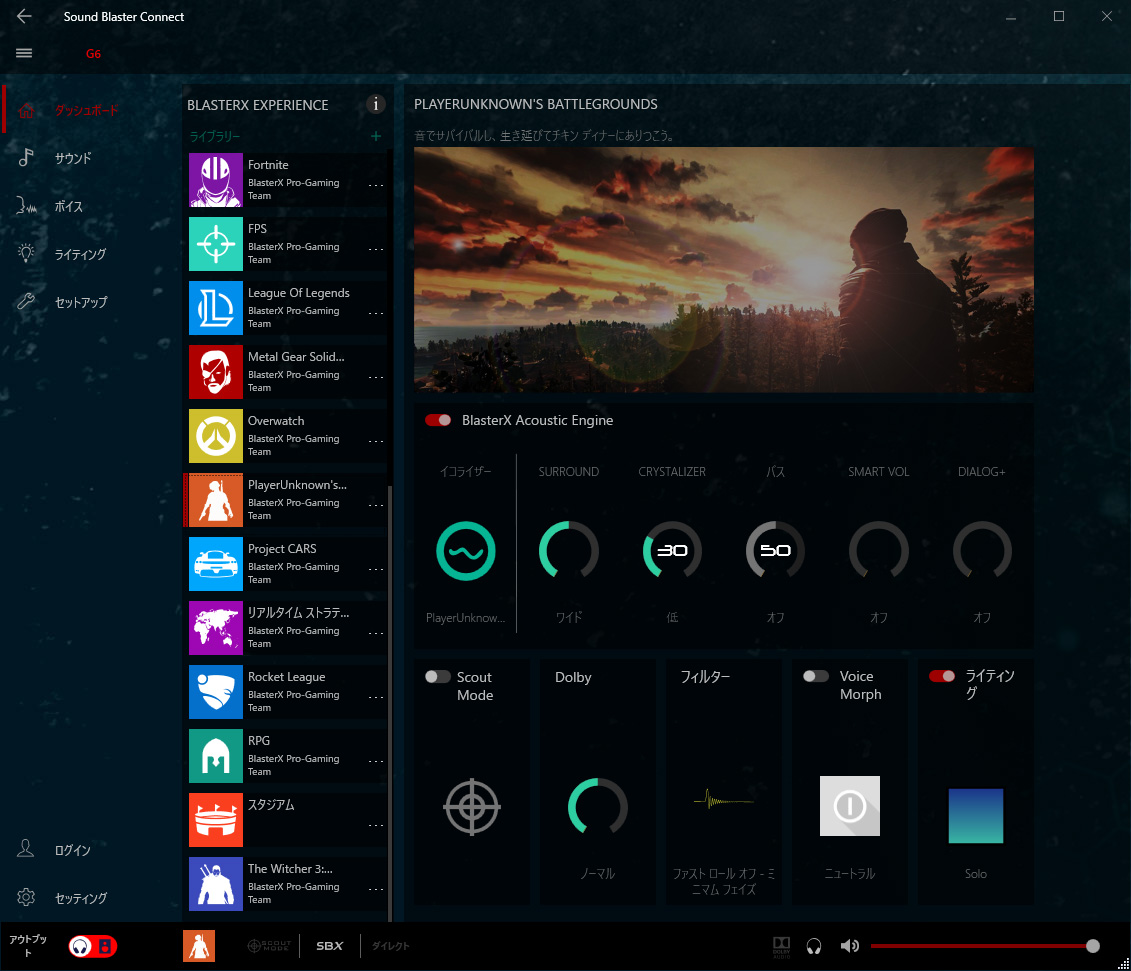Add a new profile with plus icon
1131x971 pixels.
point(376,136)
